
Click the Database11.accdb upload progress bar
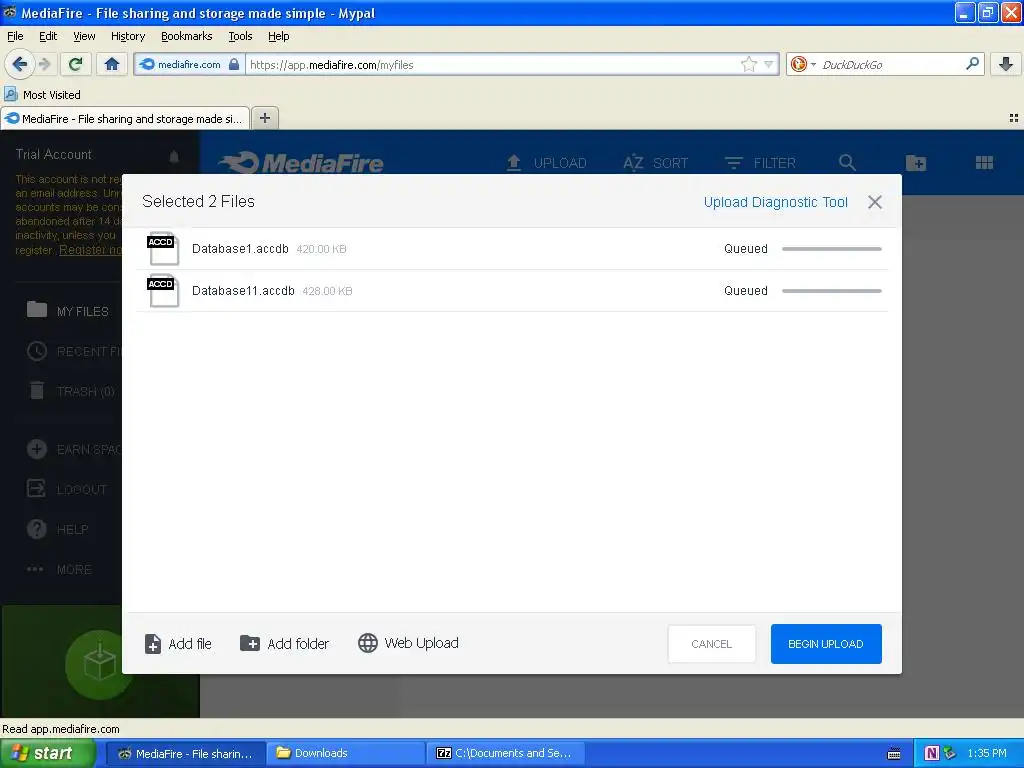(x=831, y=291)
